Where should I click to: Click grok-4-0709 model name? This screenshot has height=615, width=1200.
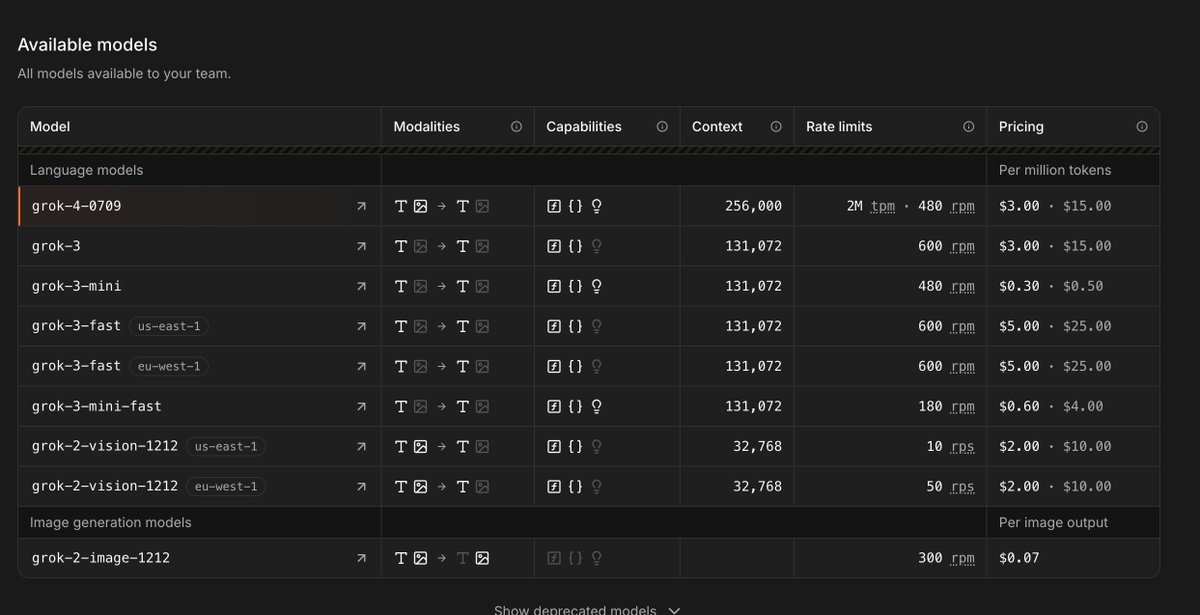[77, 206]
